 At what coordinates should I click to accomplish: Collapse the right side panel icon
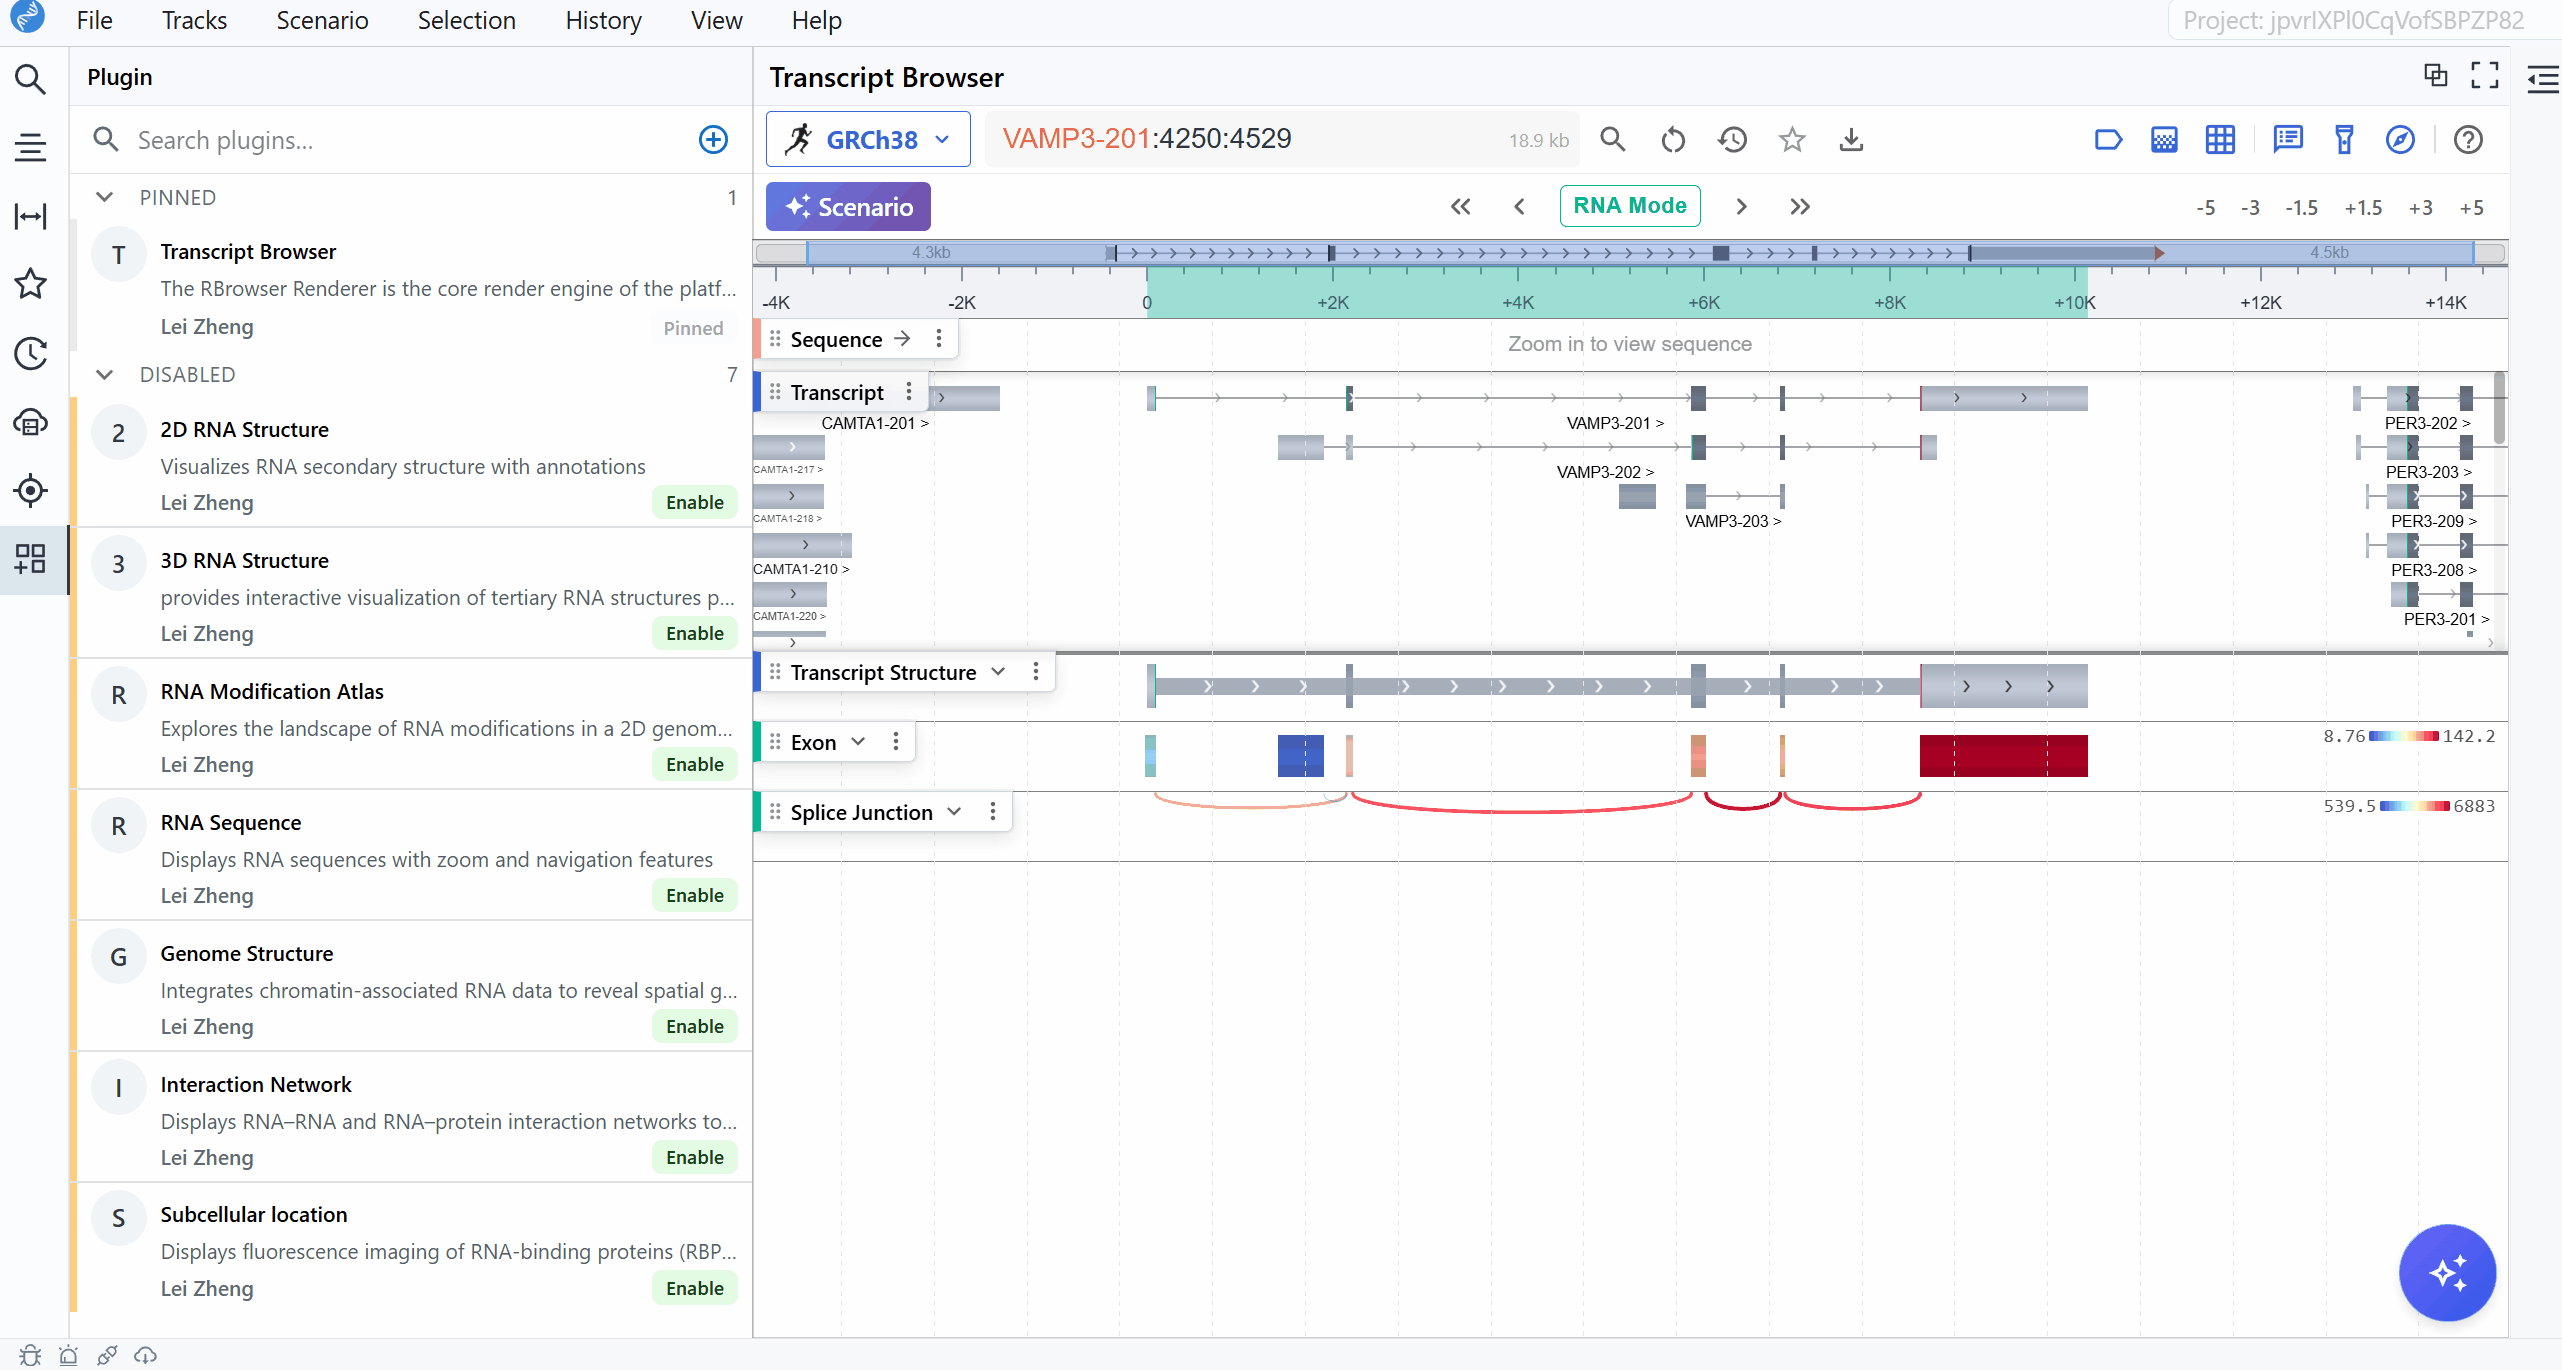[2543, 79]
